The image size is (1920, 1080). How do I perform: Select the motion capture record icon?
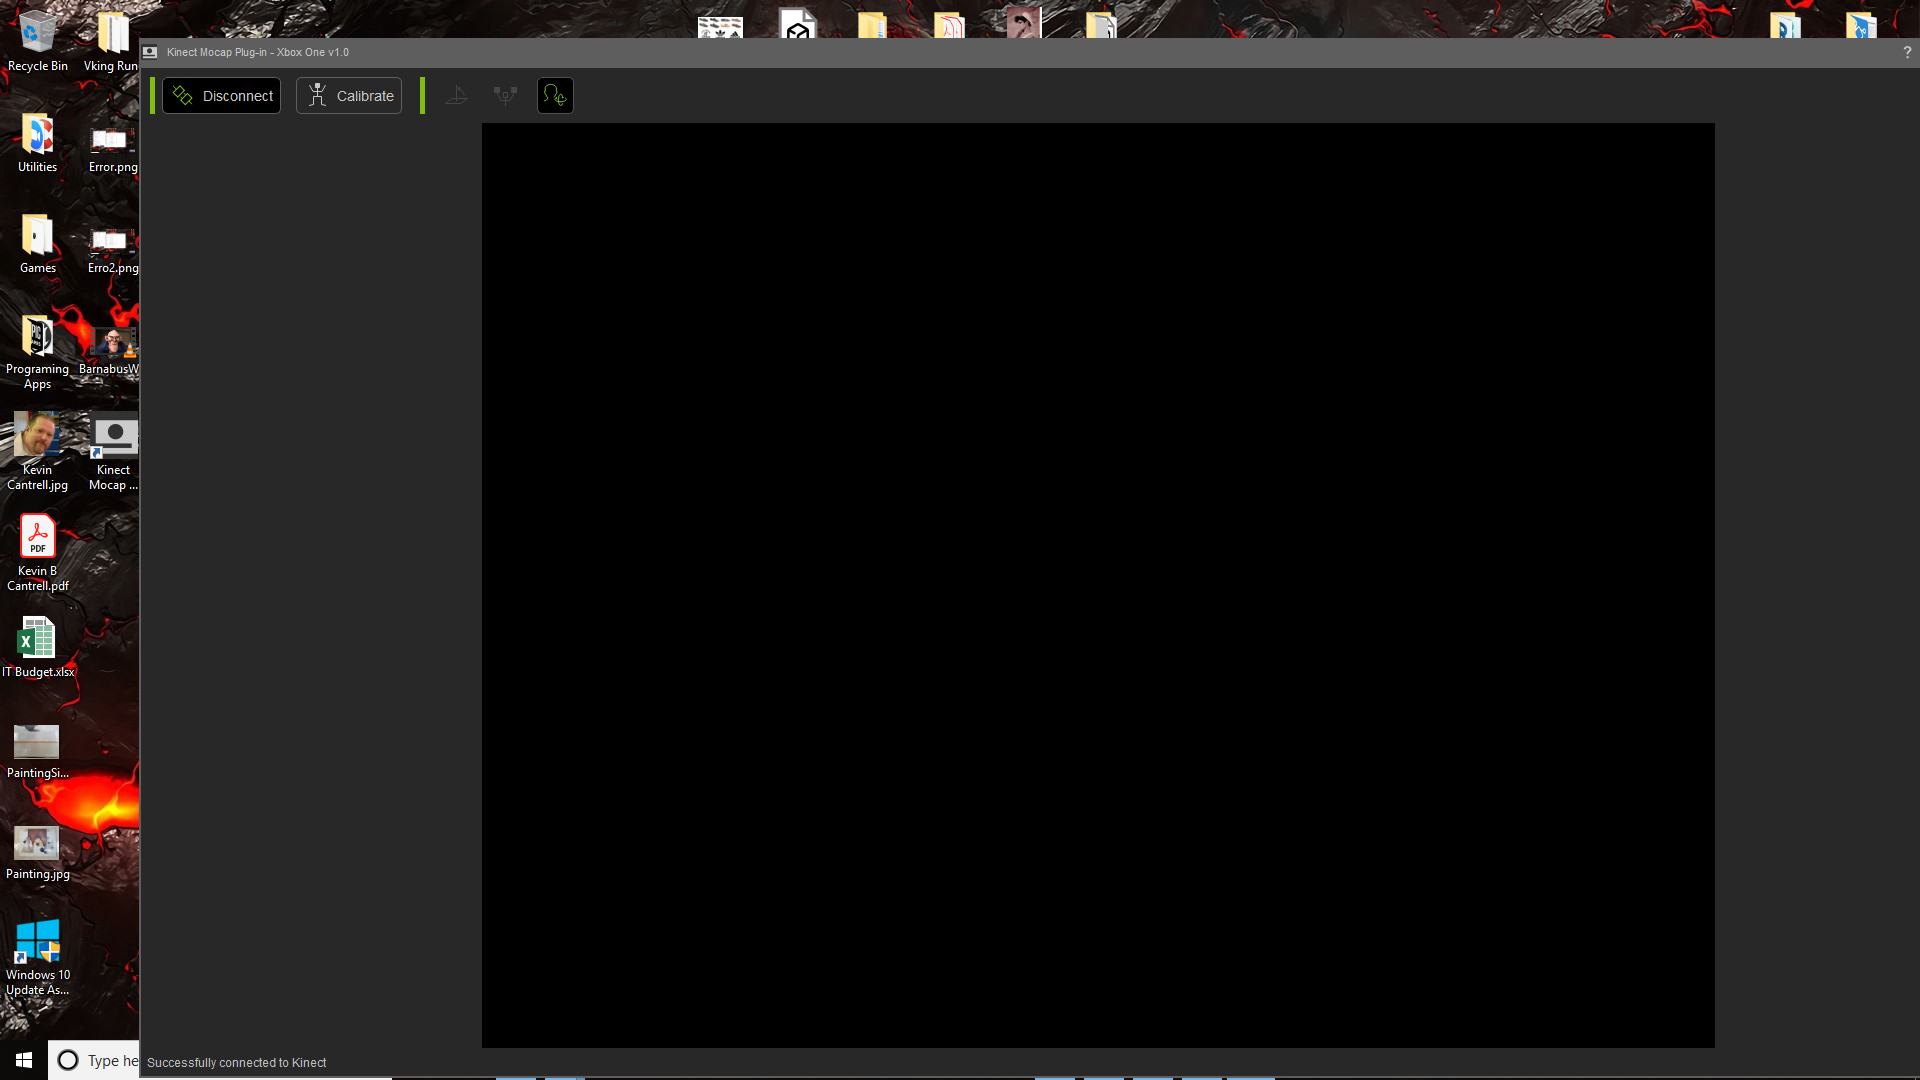coord(554,95)
